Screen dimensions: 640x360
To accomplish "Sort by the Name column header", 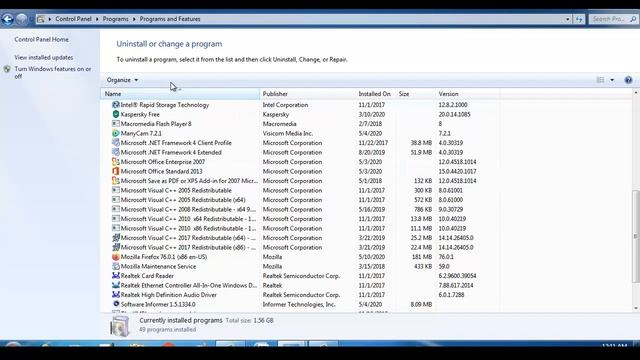I will (180, 94).
